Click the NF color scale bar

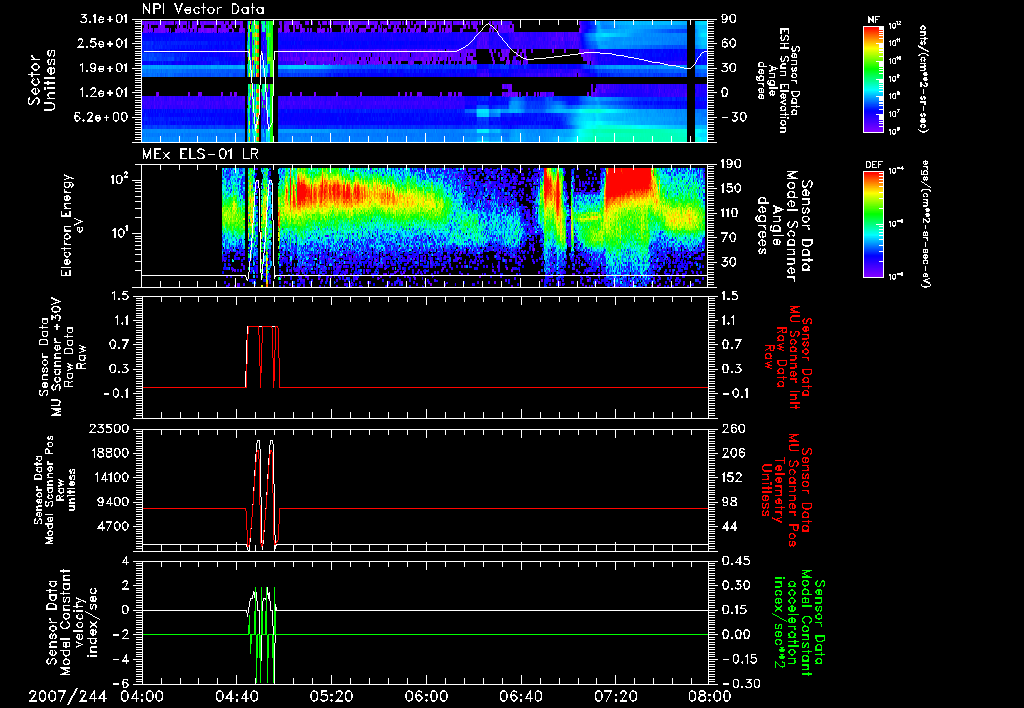coord(873,79)
